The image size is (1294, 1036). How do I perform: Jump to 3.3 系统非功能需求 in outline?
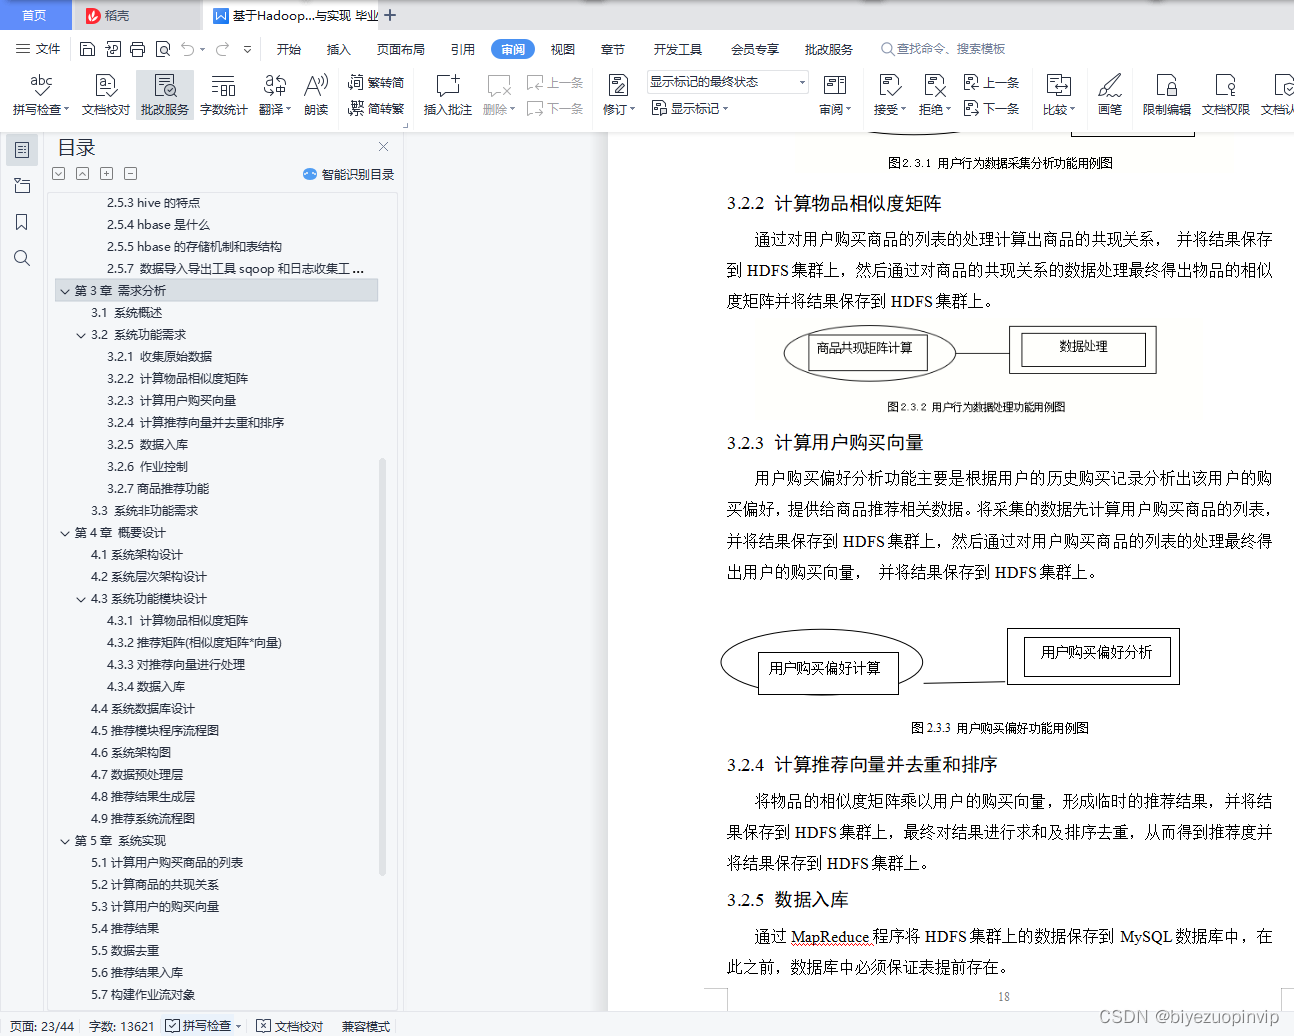coord(144,511)
